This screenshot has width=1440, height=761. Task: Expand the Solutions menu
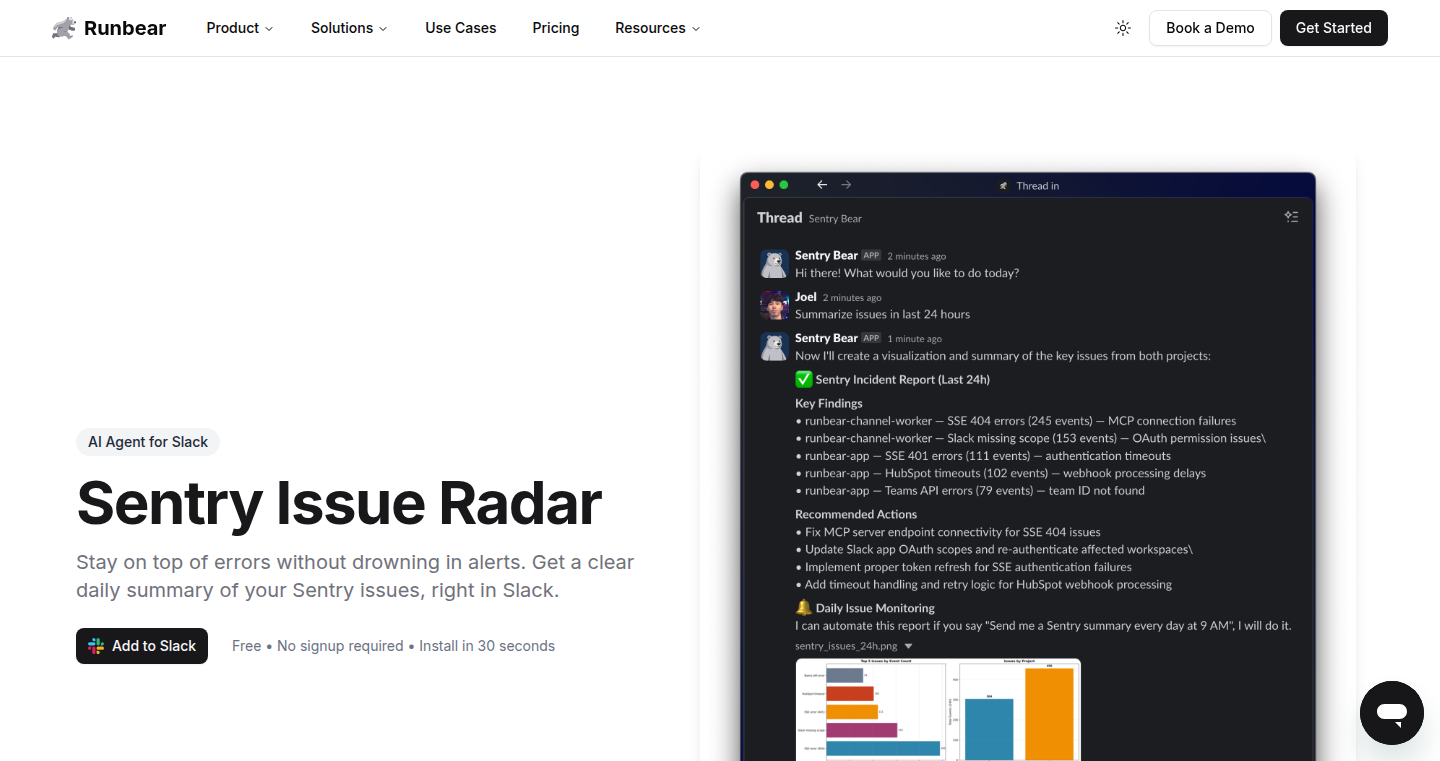tap(349, 28)
